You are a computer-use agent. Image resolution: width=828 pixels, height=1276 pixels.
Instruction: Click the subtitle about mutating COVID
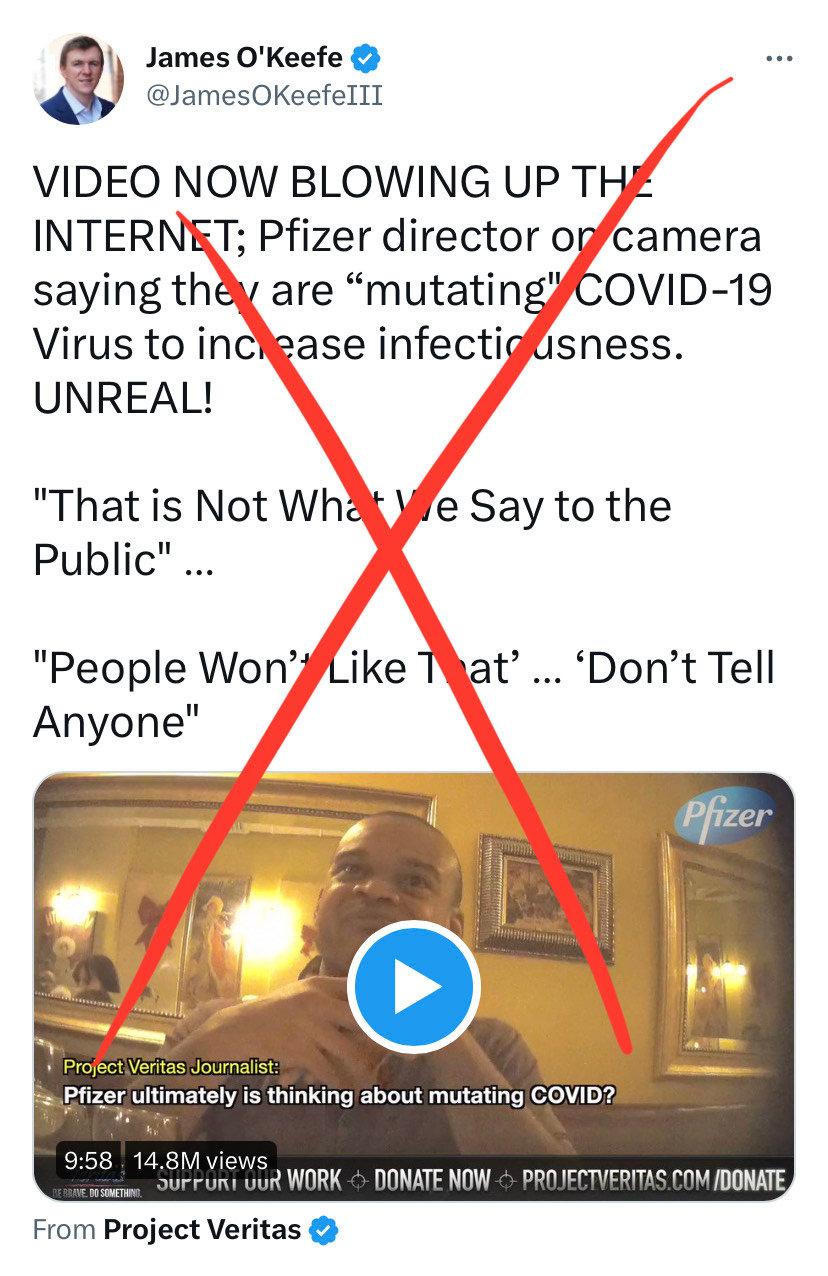(x=339, y=1095)
